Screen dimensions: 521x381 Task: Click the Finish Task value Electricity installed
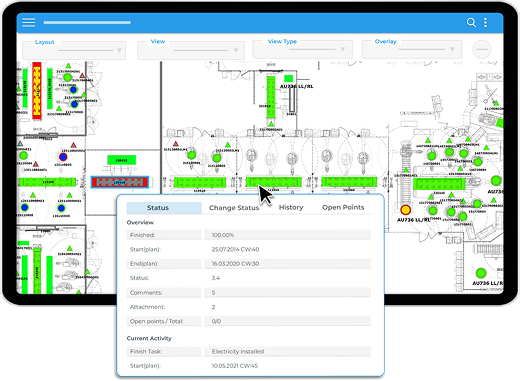238,351
